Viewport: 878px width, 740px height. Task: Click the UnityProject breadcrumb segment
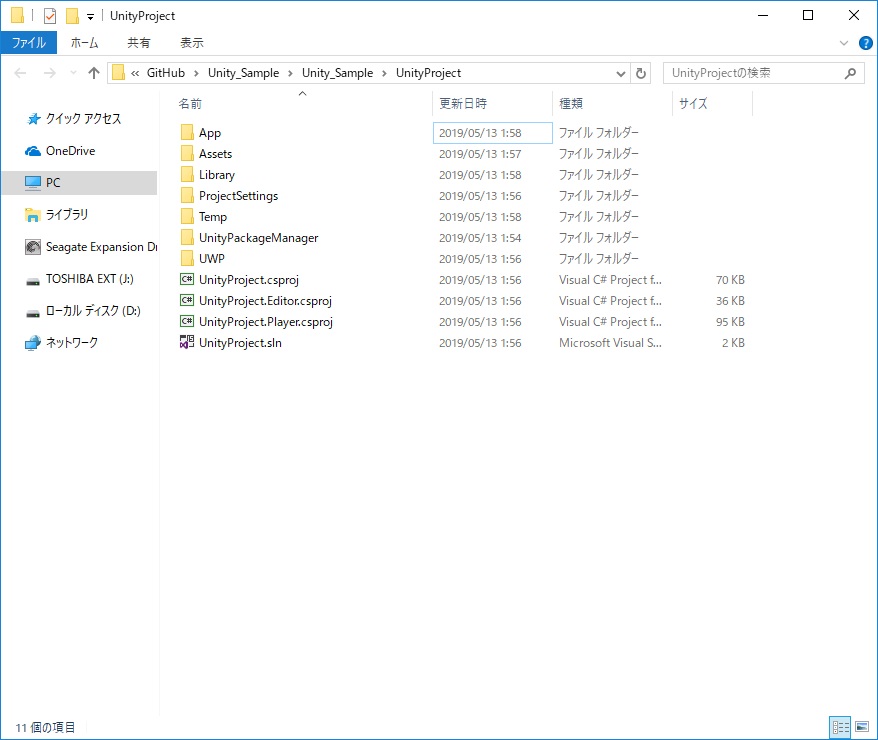[x=428, y=73]
